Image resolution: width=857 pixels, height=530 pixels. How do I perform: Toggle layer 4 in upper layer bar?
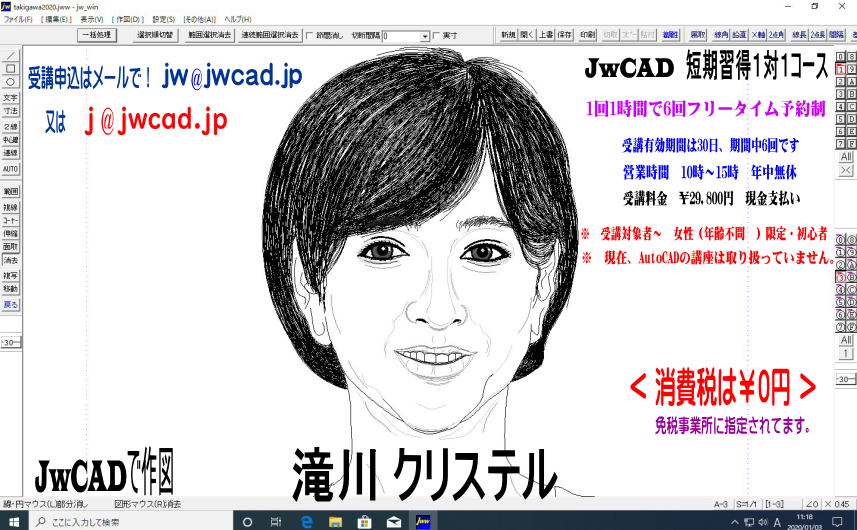coord(841,107)
